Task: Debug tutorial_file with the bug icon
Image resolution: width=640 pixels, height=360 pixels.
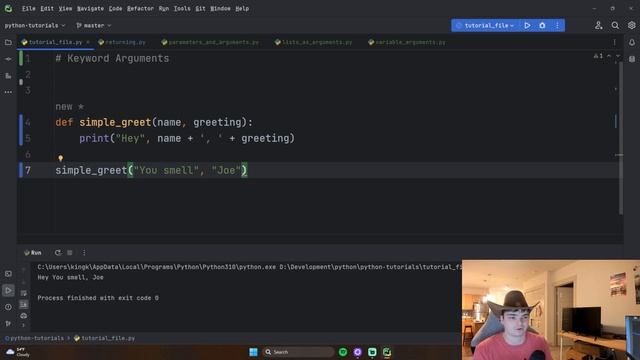Action: click(x=542, y=25)
